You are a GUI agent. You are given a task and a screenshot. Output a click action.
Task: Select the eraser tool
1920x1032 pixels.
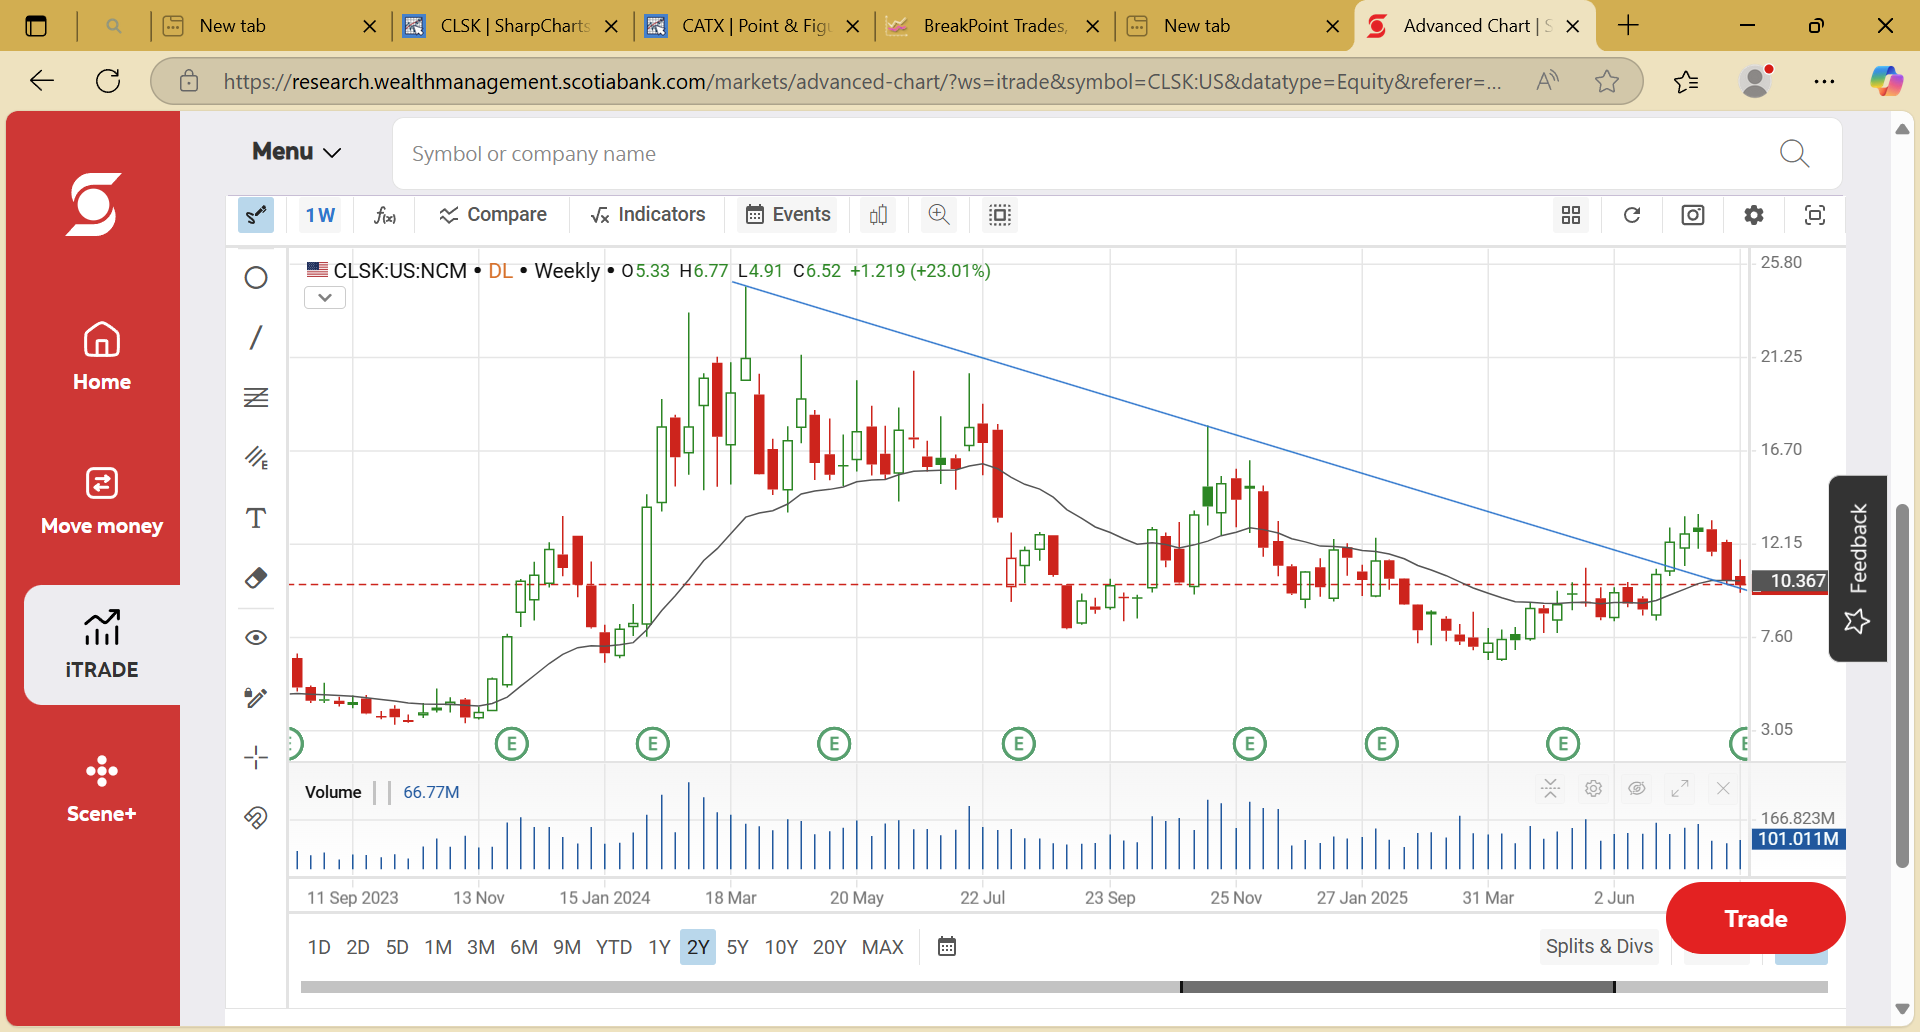pos(256,578)
